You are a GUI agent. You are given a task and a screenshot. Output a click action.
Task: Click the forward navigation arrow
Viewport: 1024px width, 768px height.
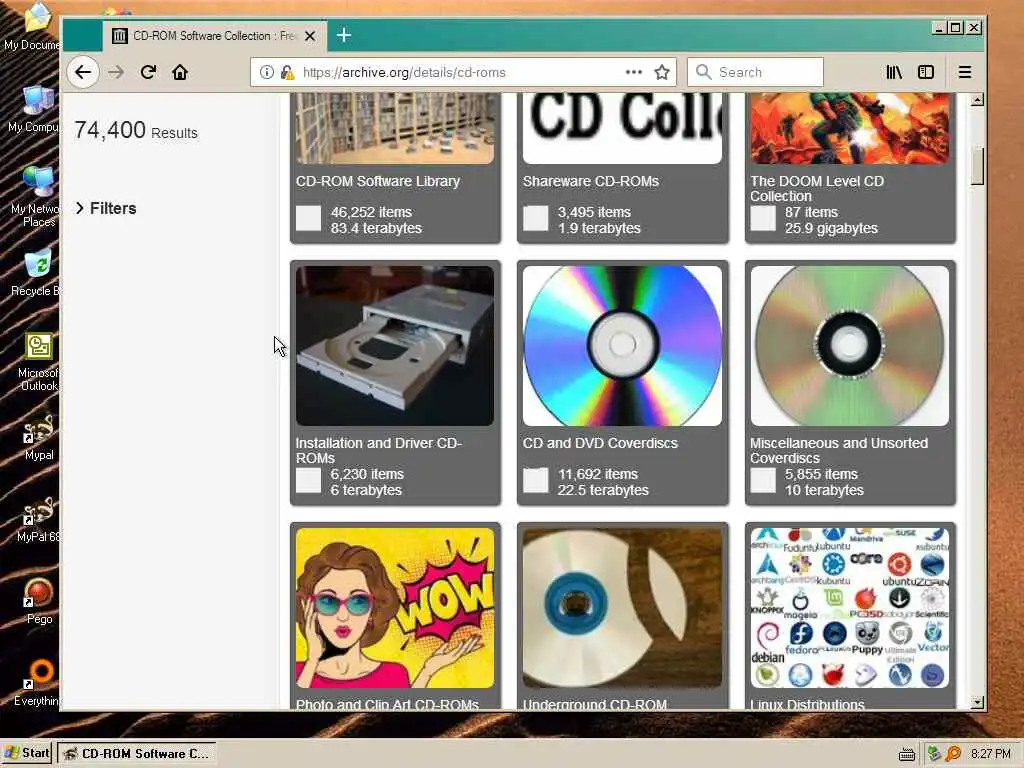pyautogui.click(x=116, y=72)
